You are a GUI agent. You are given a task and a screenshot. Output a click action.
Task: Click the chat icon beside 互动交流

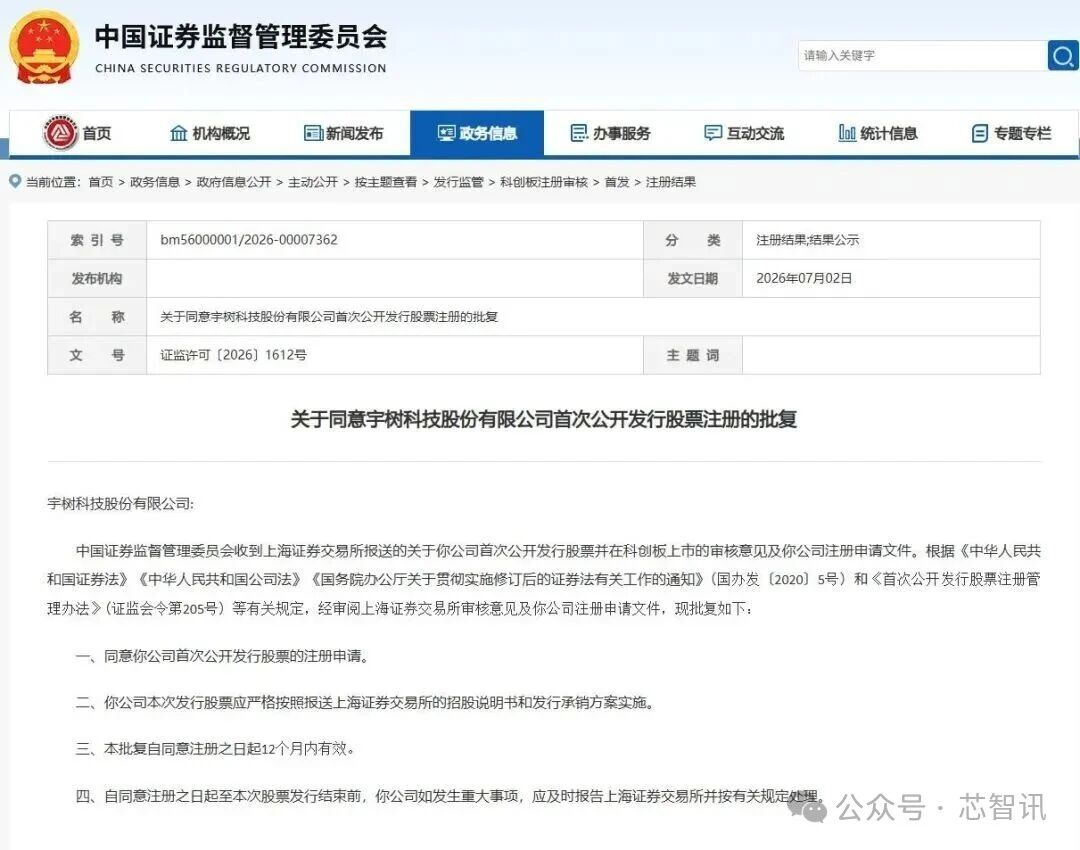713,133
